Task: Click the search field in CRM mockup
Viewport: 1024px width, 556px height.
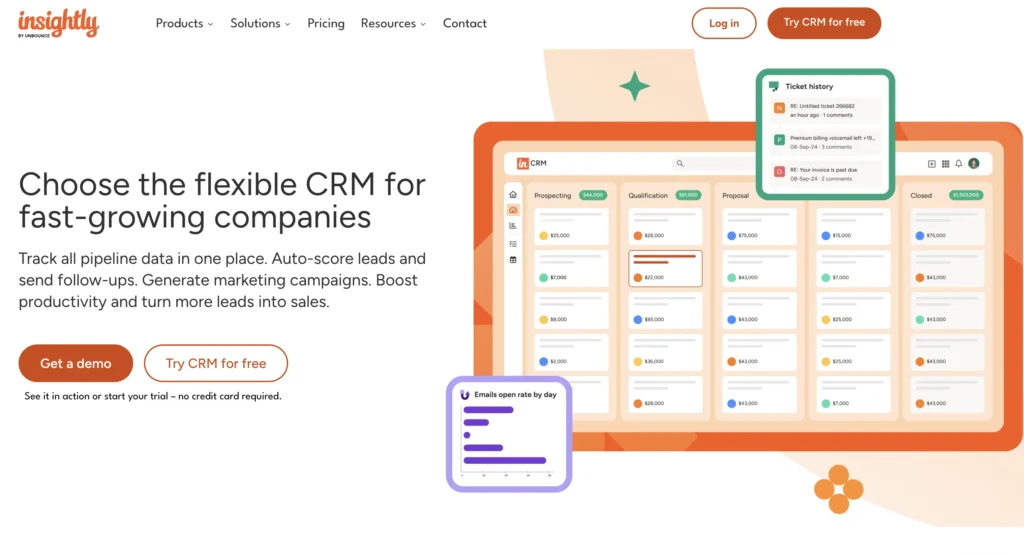Action: pos(715,163)
